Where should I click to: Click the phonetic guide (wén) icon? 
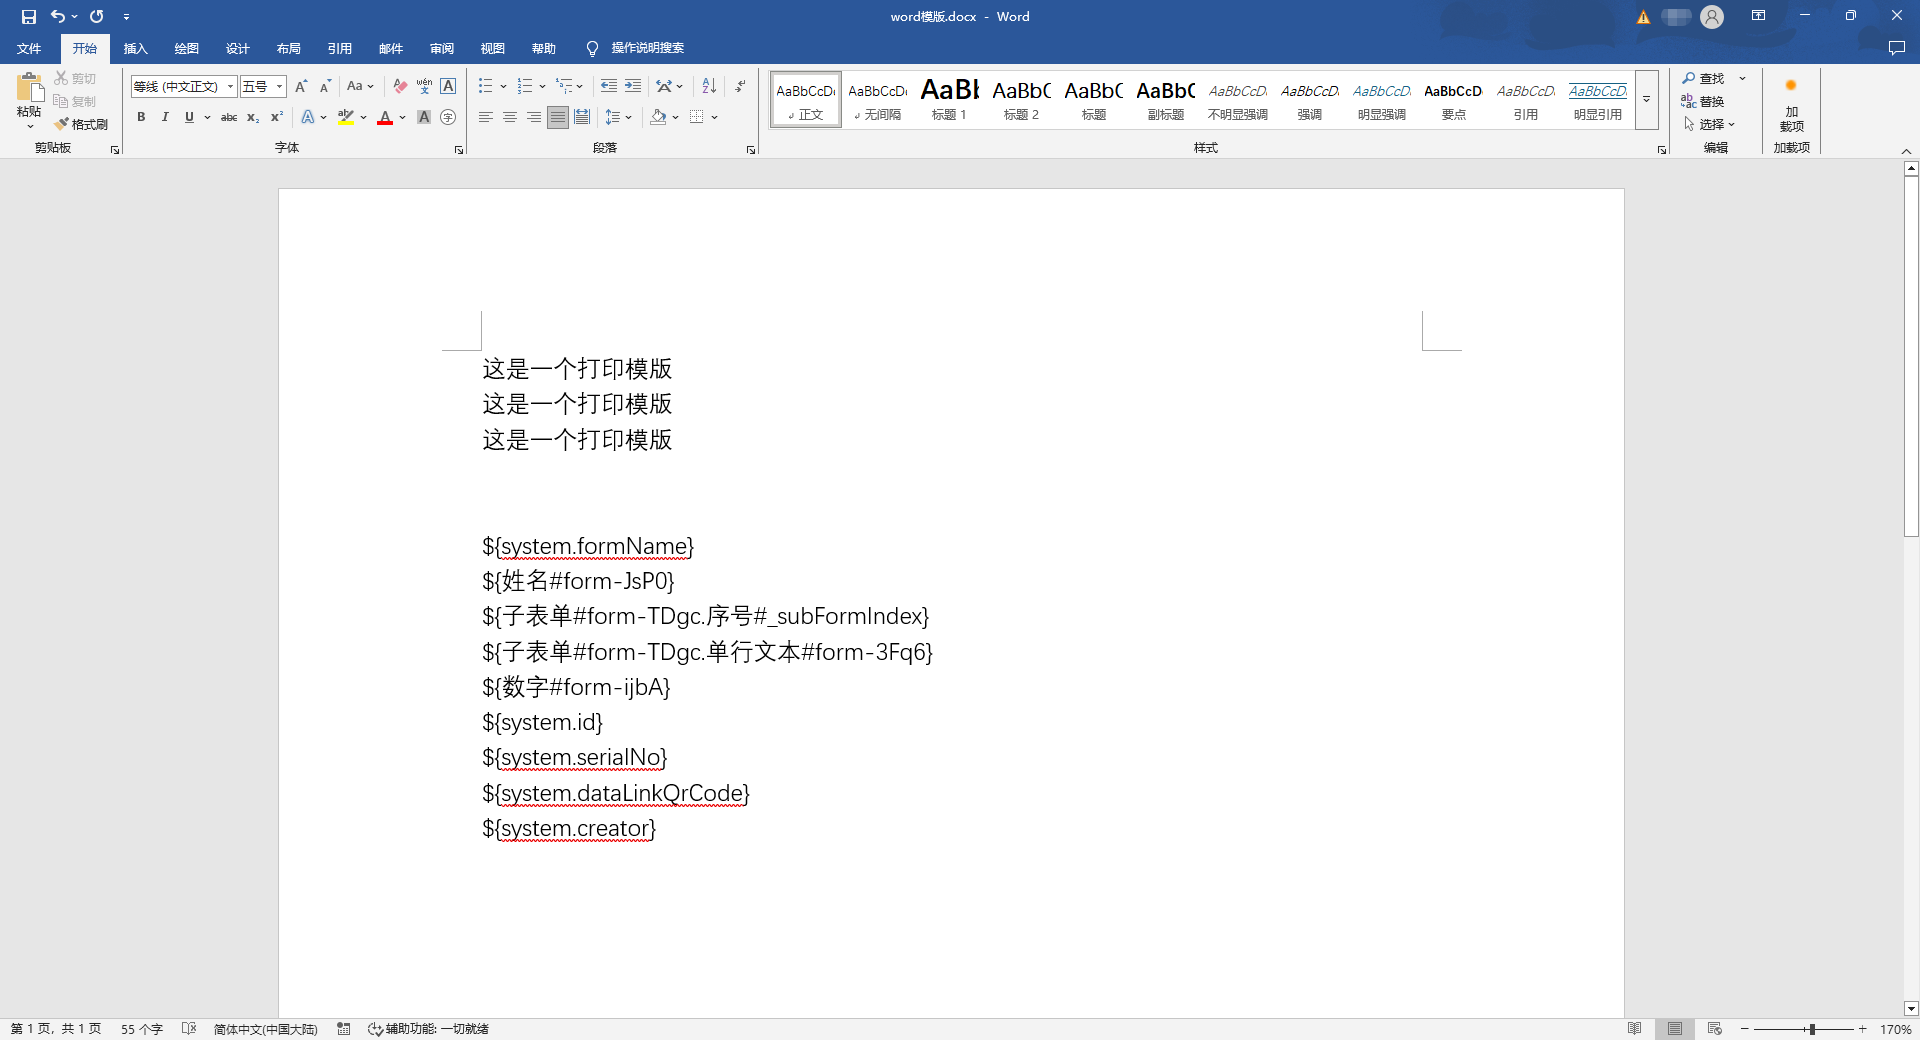424,86
